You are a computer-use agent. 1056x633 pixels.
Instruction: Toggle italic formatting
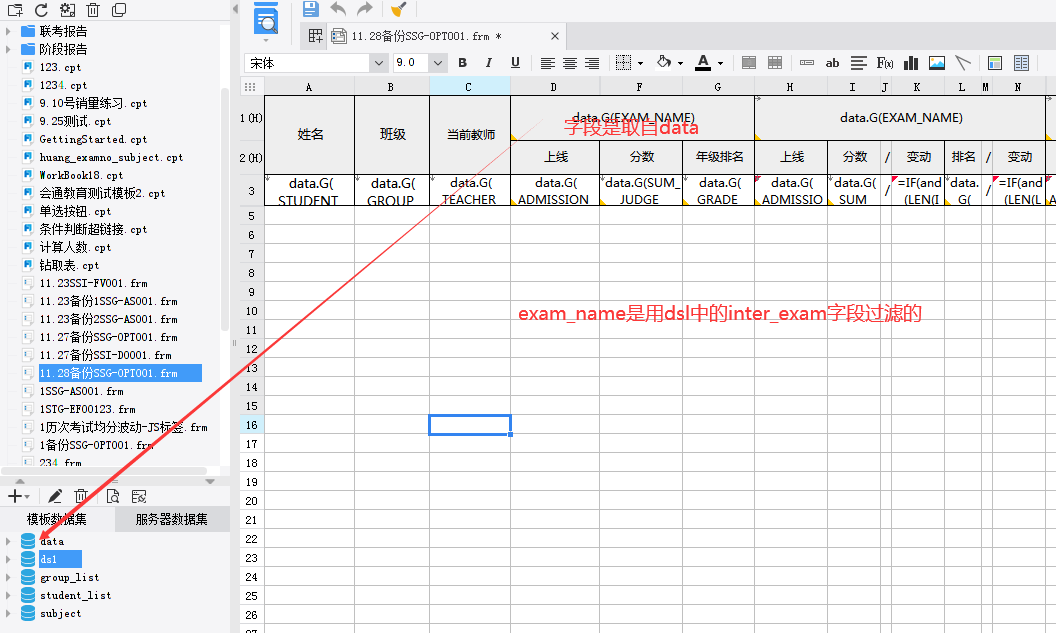coord(488,63)
